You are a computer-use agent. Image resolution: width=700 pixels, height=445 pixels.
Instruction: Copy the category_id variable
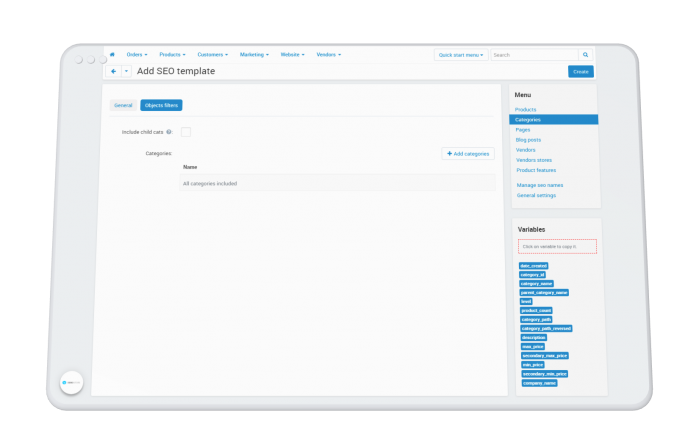[x=533, y=274]
